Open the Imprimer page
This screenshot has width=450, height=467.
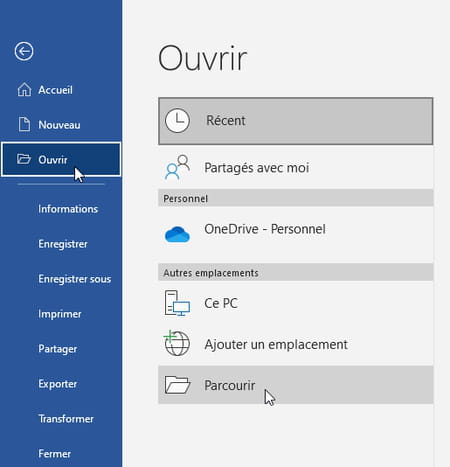[60, 314]
